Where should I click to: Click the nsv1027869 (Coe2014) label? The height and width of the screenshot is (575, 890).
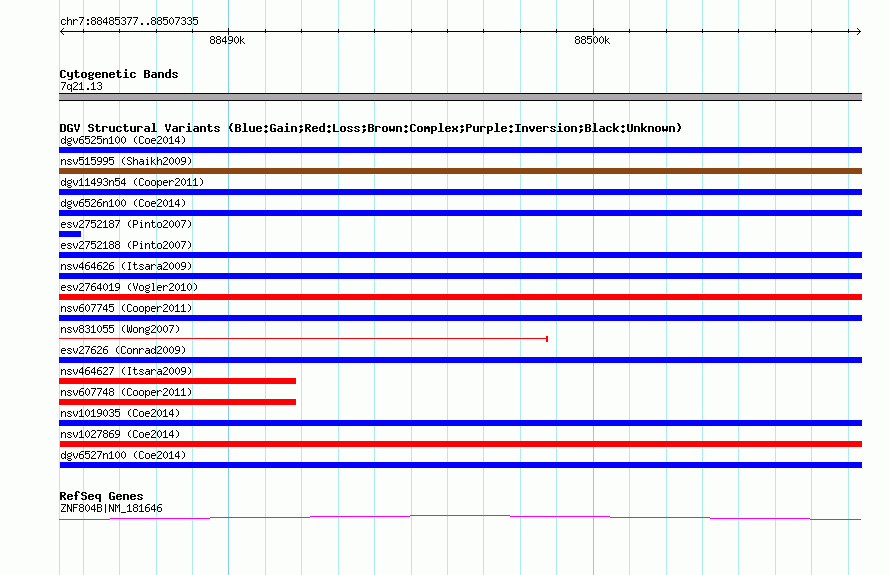tap(120, 434)
